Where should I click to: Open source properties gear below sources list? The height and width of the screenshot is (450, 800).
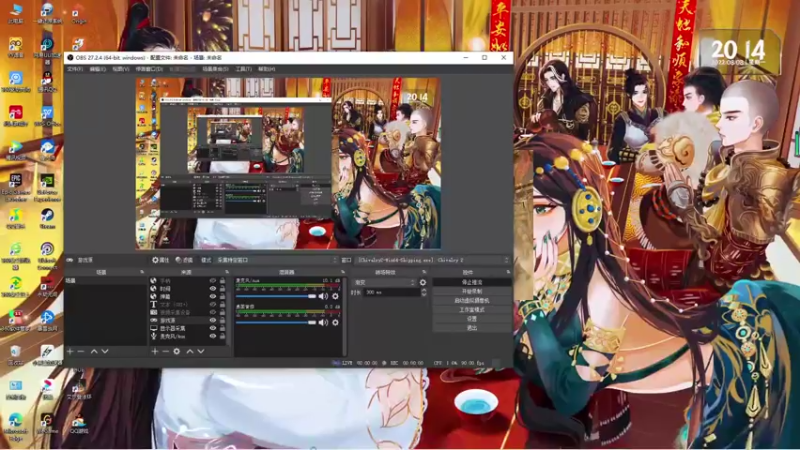[x=177, y=352]
